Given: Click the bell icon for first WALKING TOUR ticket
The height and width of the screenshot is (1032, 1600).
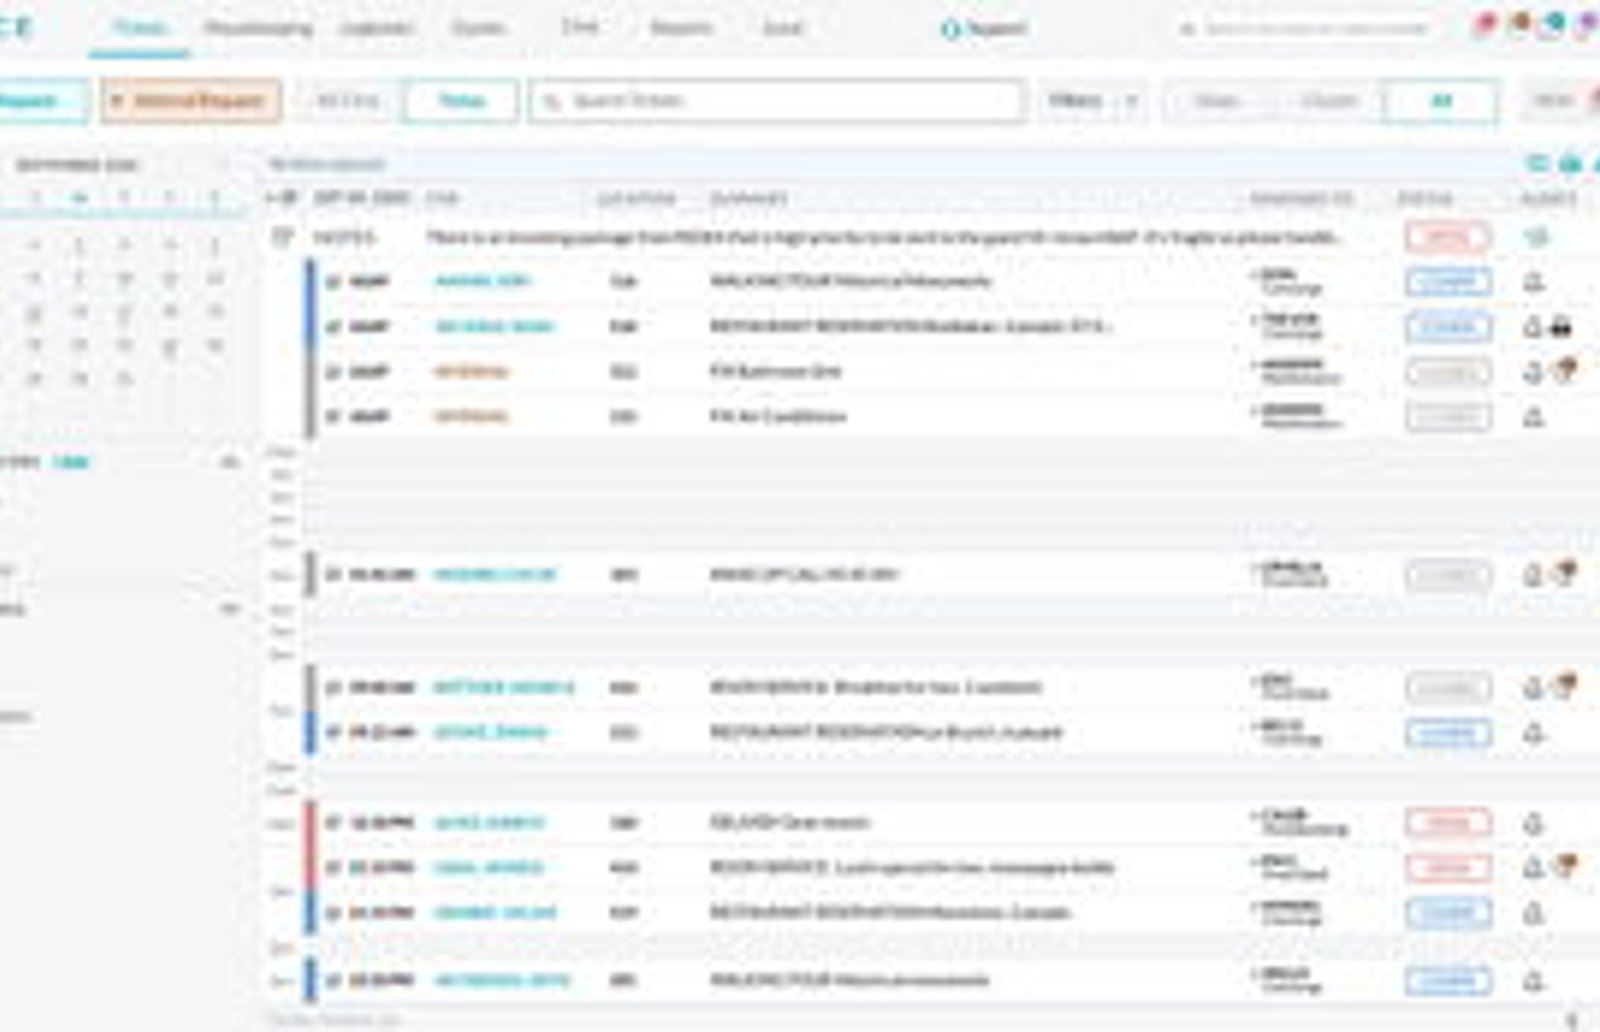Looking at the screenshot, I should click(1533, 282).
